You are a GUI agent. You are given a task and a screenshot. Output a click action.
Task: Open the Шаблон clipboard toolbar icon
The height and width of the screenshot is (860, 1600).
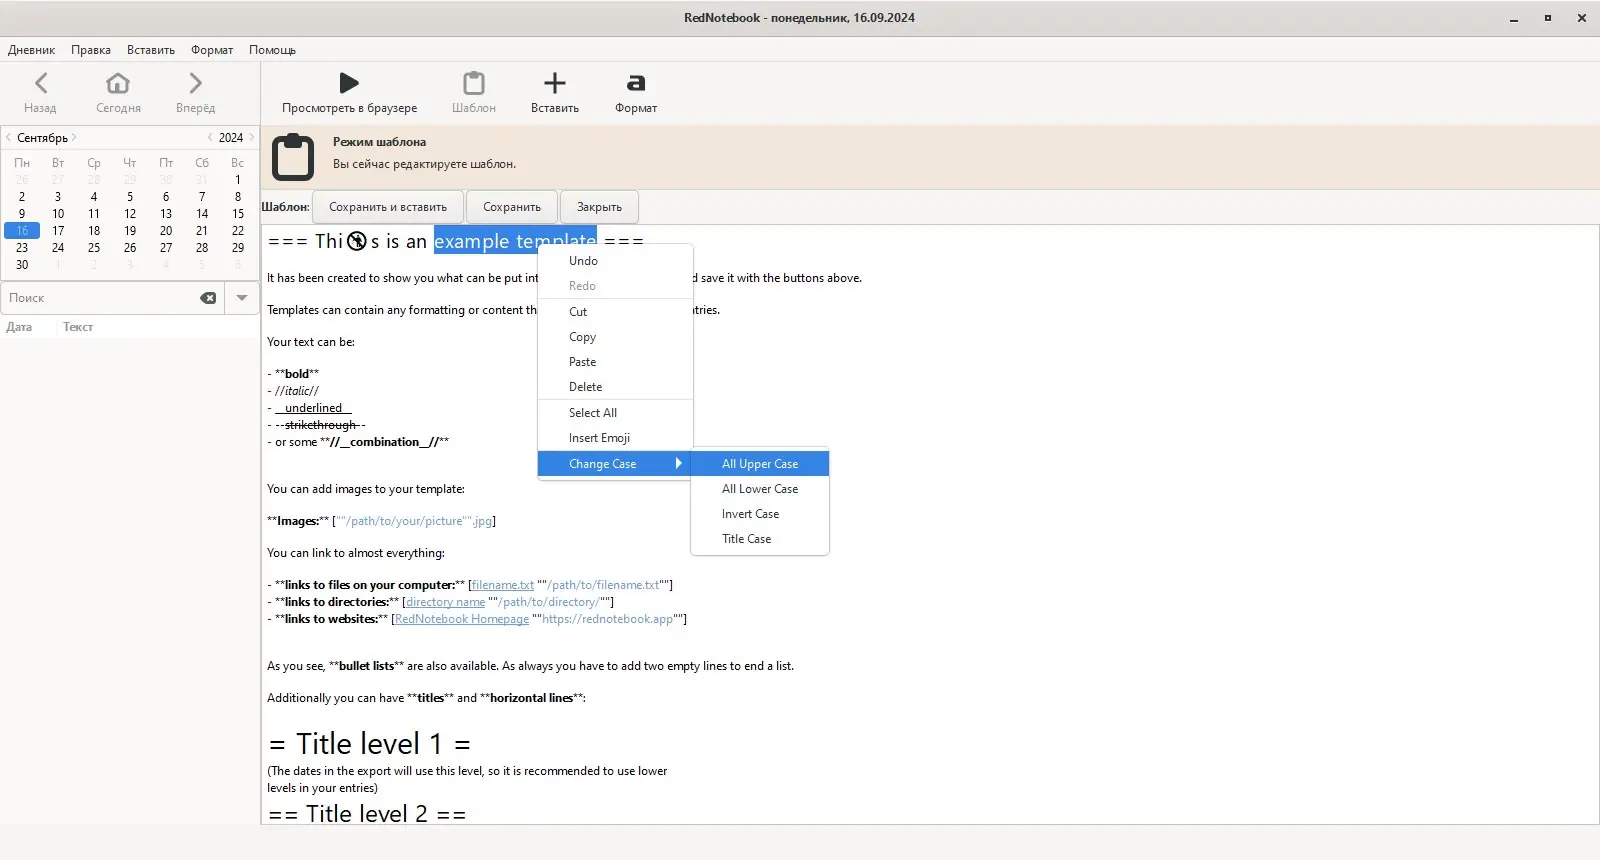pos(474,83)
